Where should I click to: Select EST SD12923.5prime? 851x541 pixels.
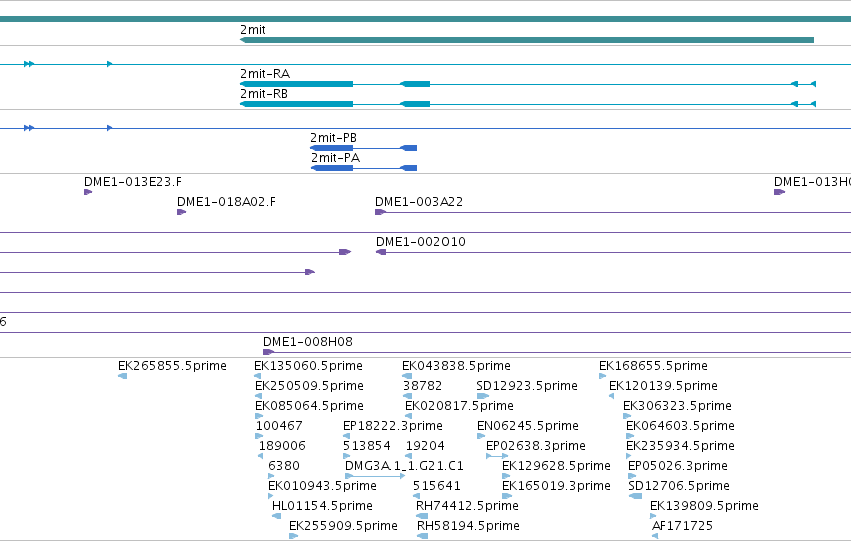527,386
